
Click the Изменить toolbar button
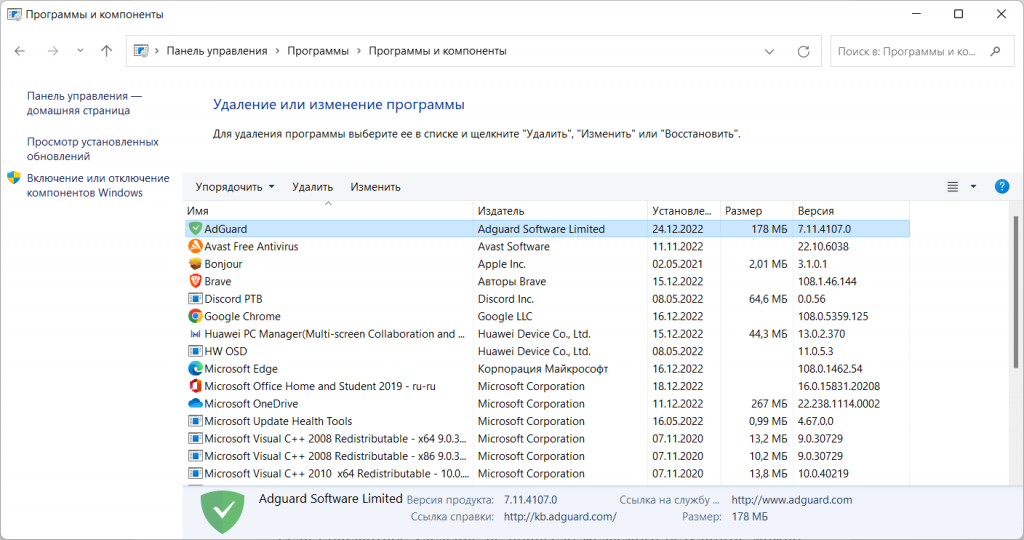tap(376, 187)
